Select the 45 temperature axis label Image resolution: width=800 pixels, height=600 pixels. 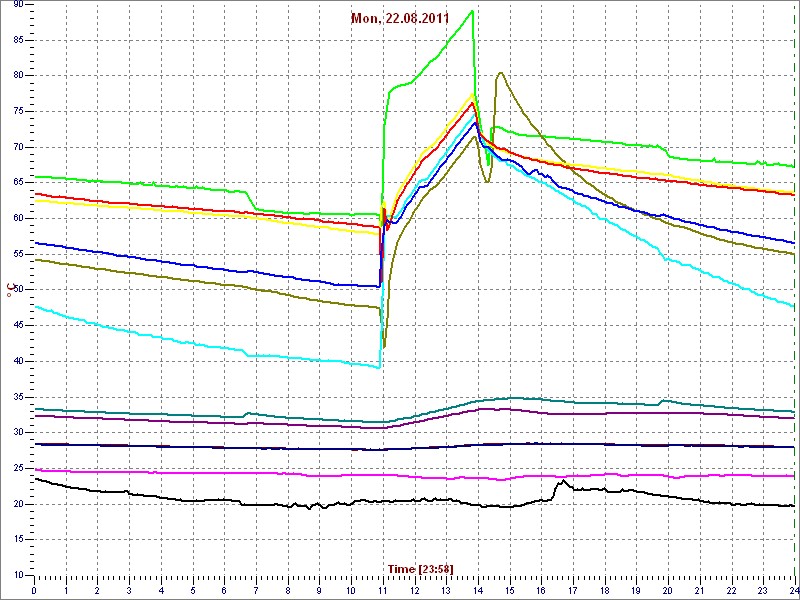tap(18, 326)
